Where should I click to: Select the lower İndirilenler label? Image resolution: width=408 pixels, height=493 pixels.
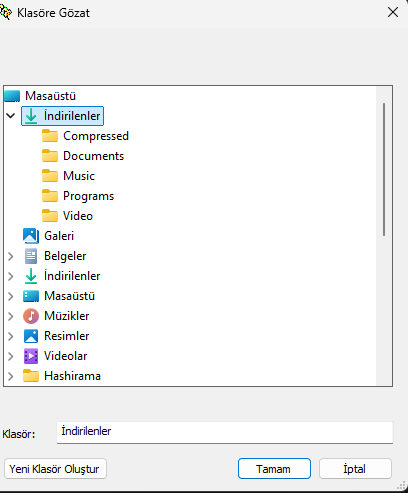click(72, 276)
